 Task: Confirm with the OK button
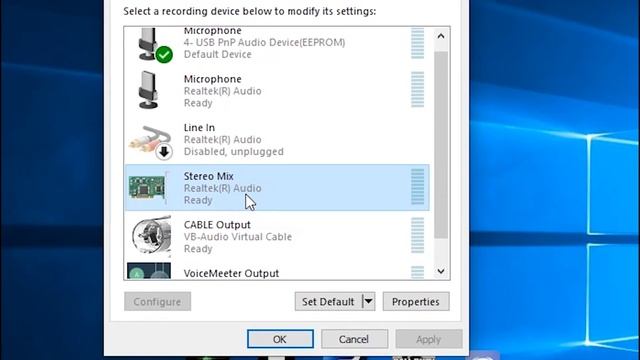tap(280, 339)
